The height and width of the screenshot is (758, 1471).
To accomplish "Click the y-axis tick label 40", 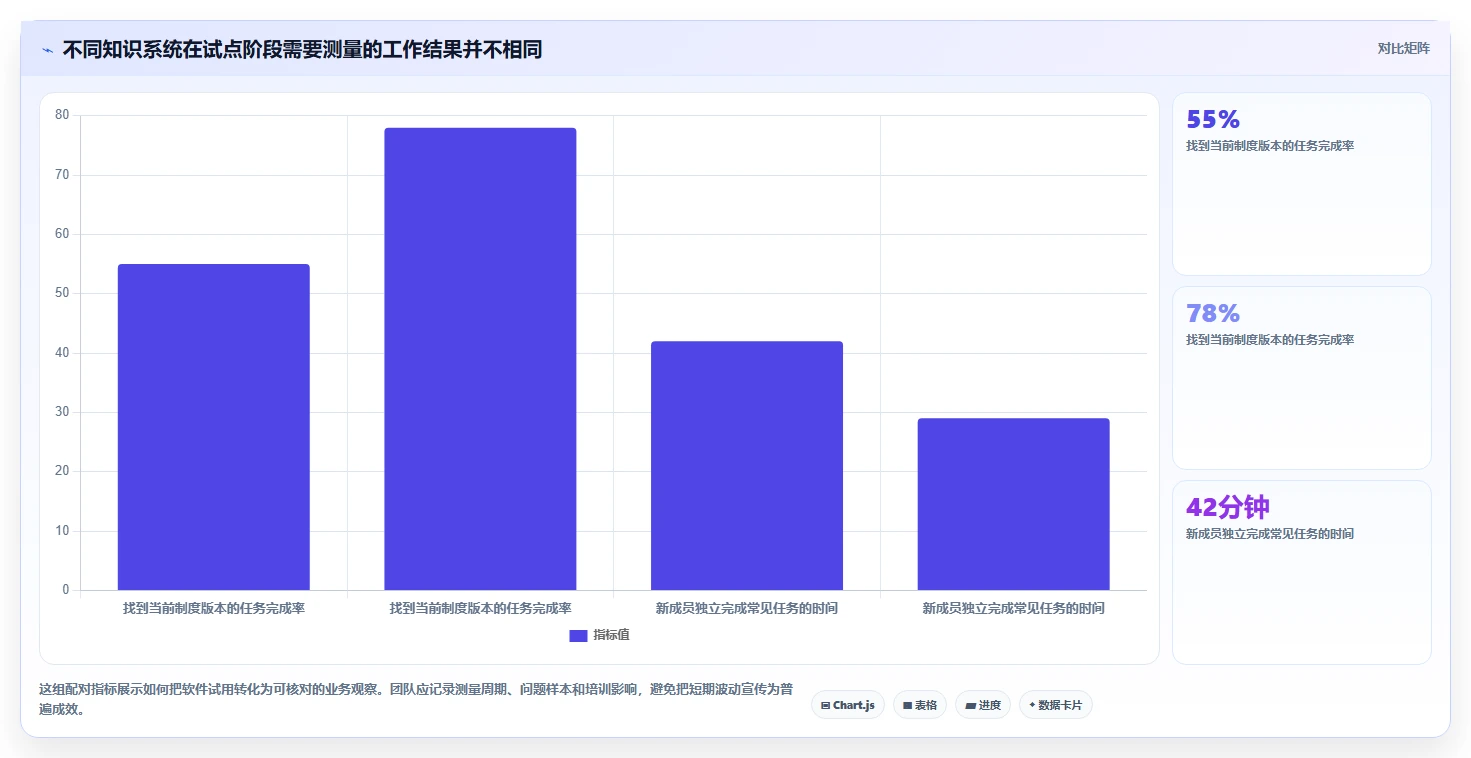I will (x=63, y=352).
